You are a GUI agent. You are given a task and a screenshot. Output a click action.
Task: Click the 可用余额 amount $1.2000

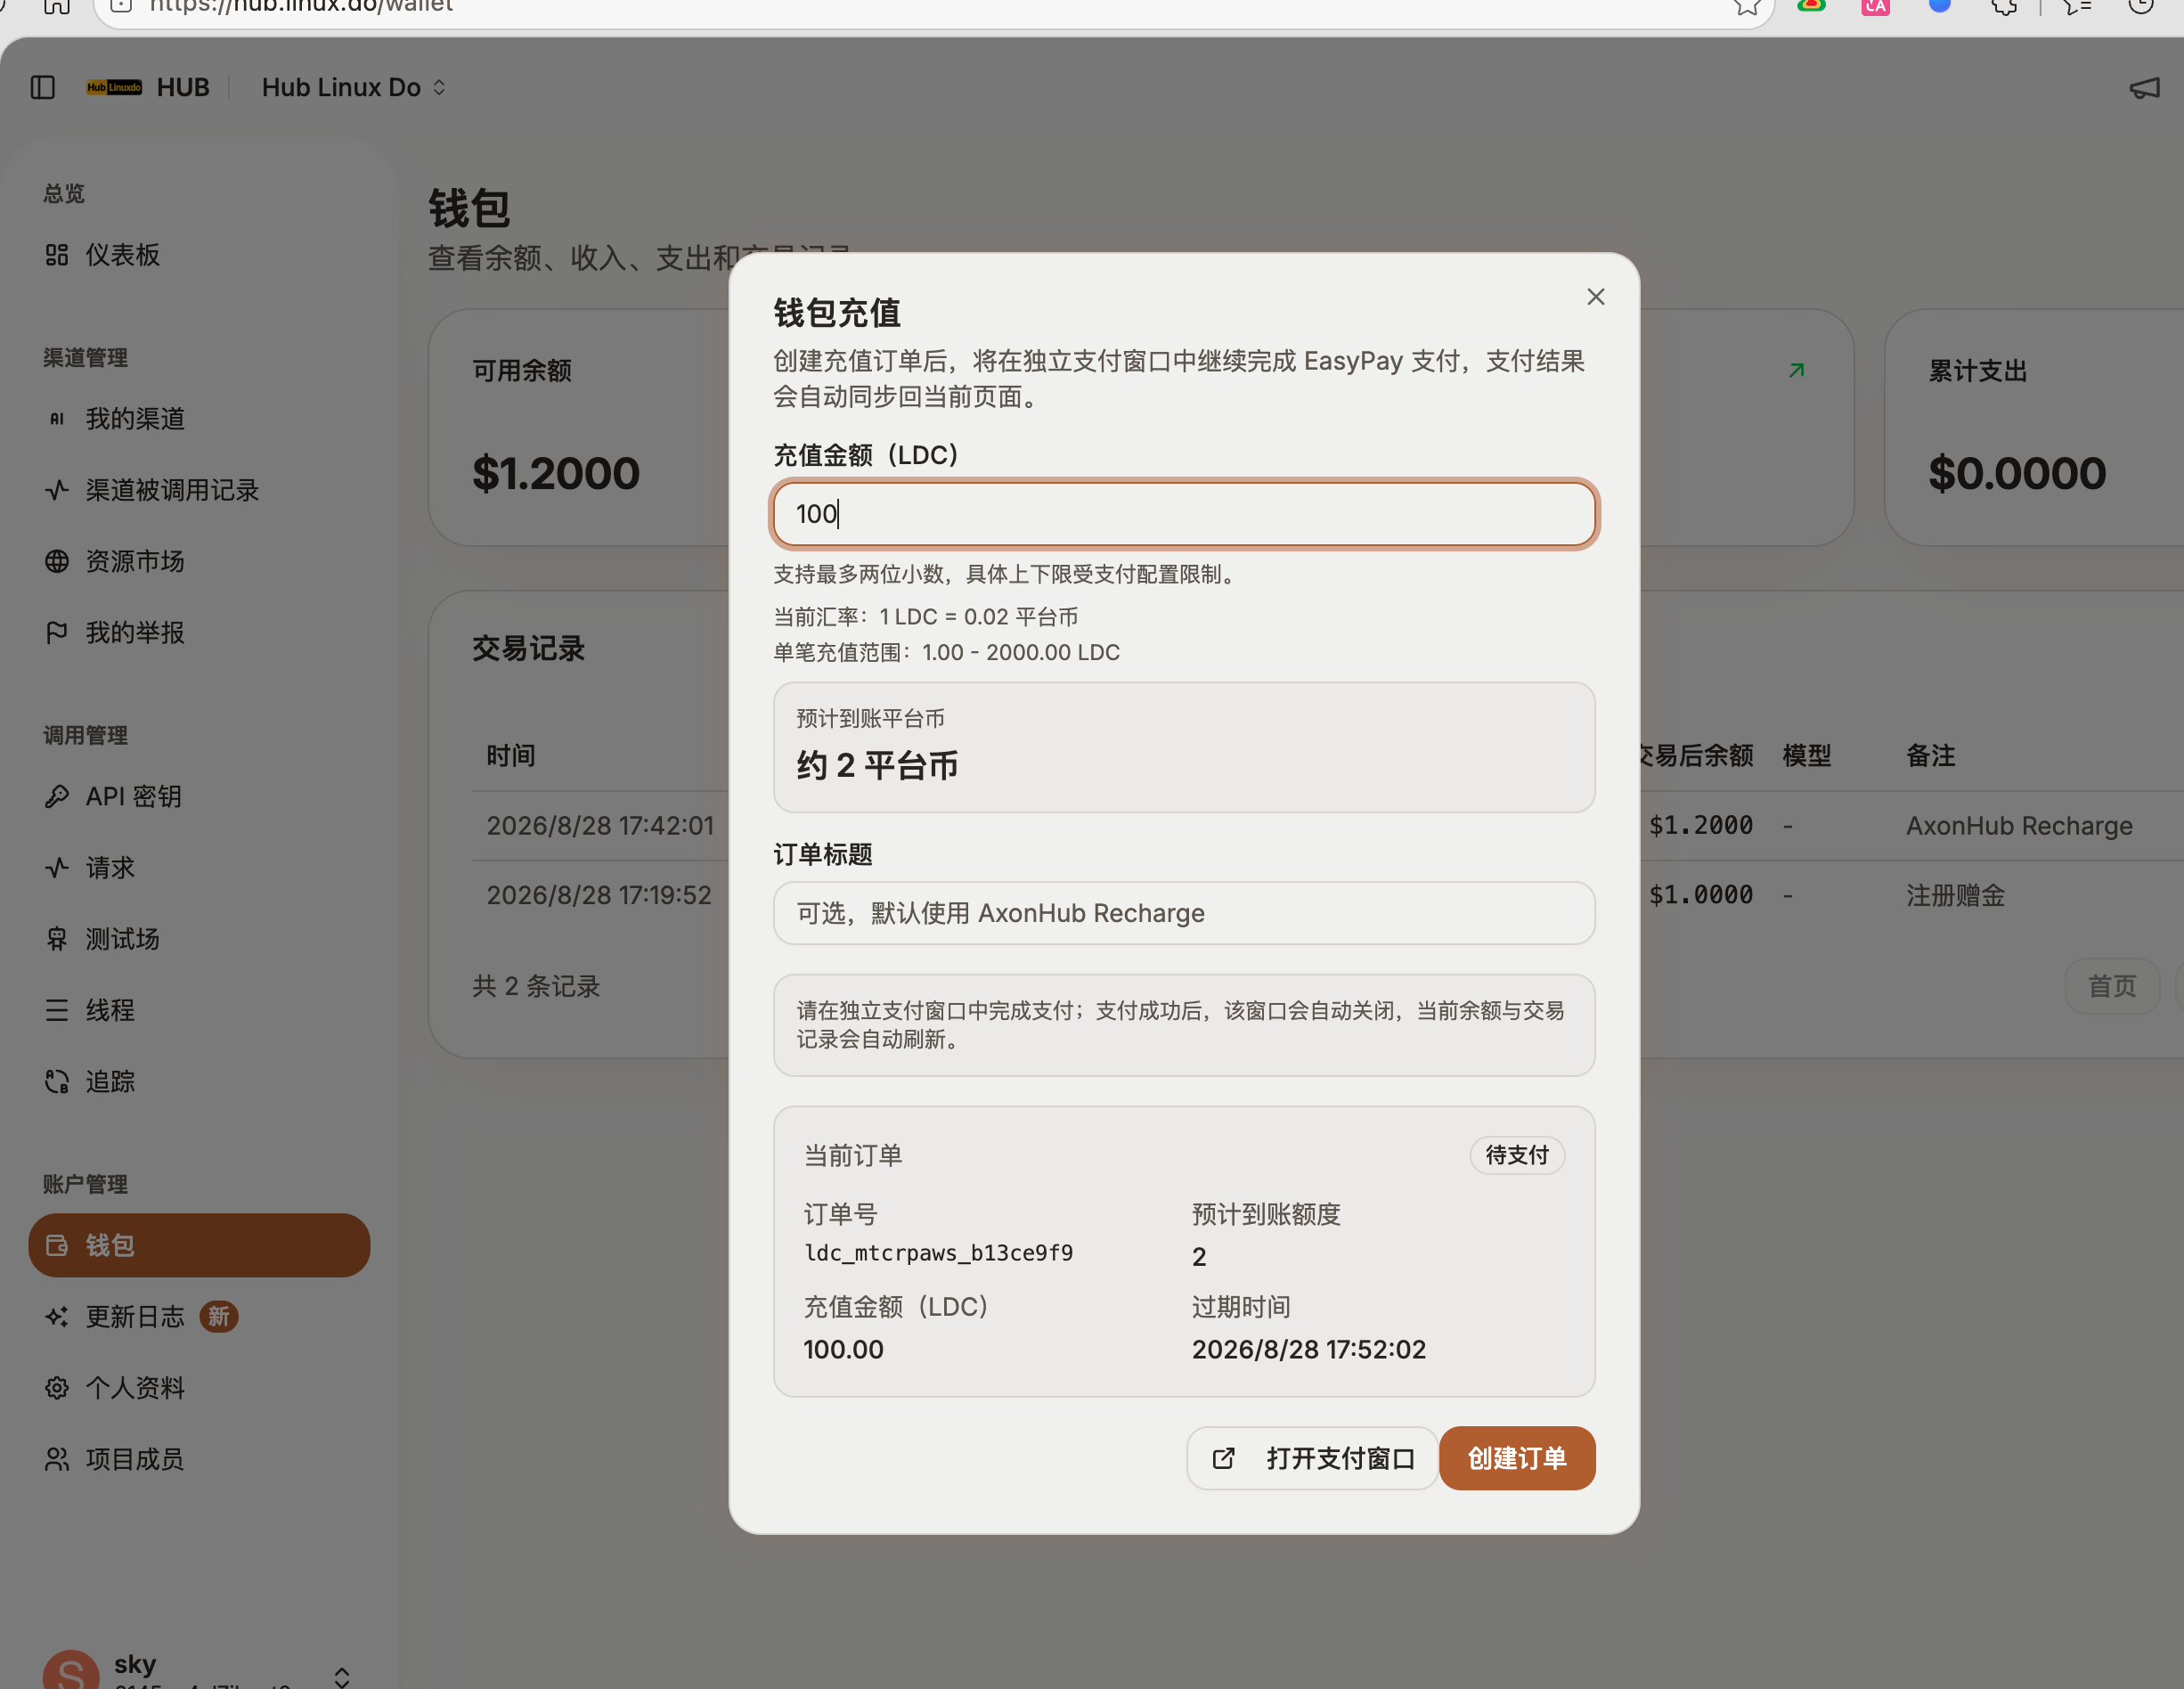[x=556, y=474]
